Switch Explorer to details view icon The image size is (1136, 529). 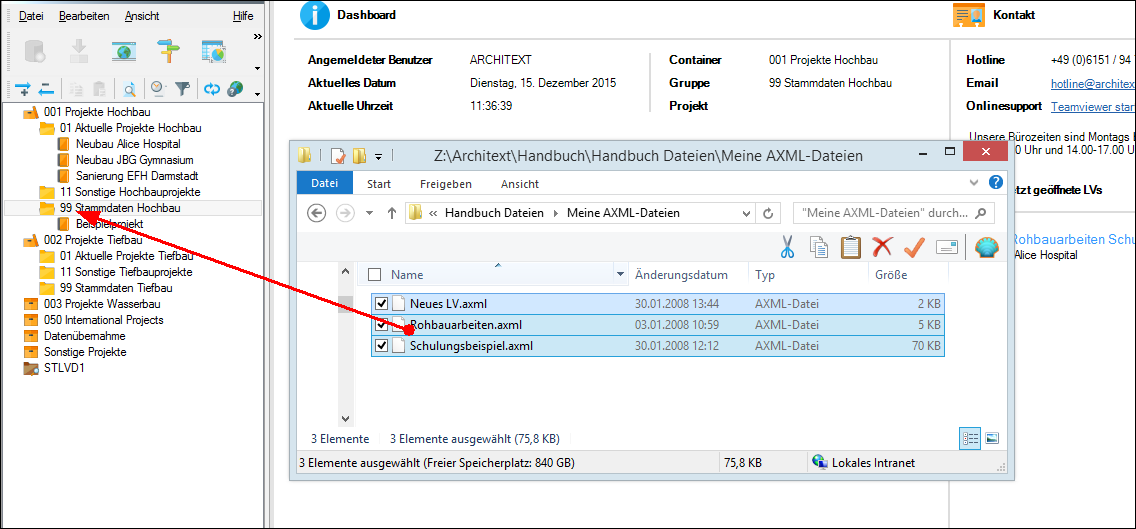pyautogui.click(x=969, y=438)
